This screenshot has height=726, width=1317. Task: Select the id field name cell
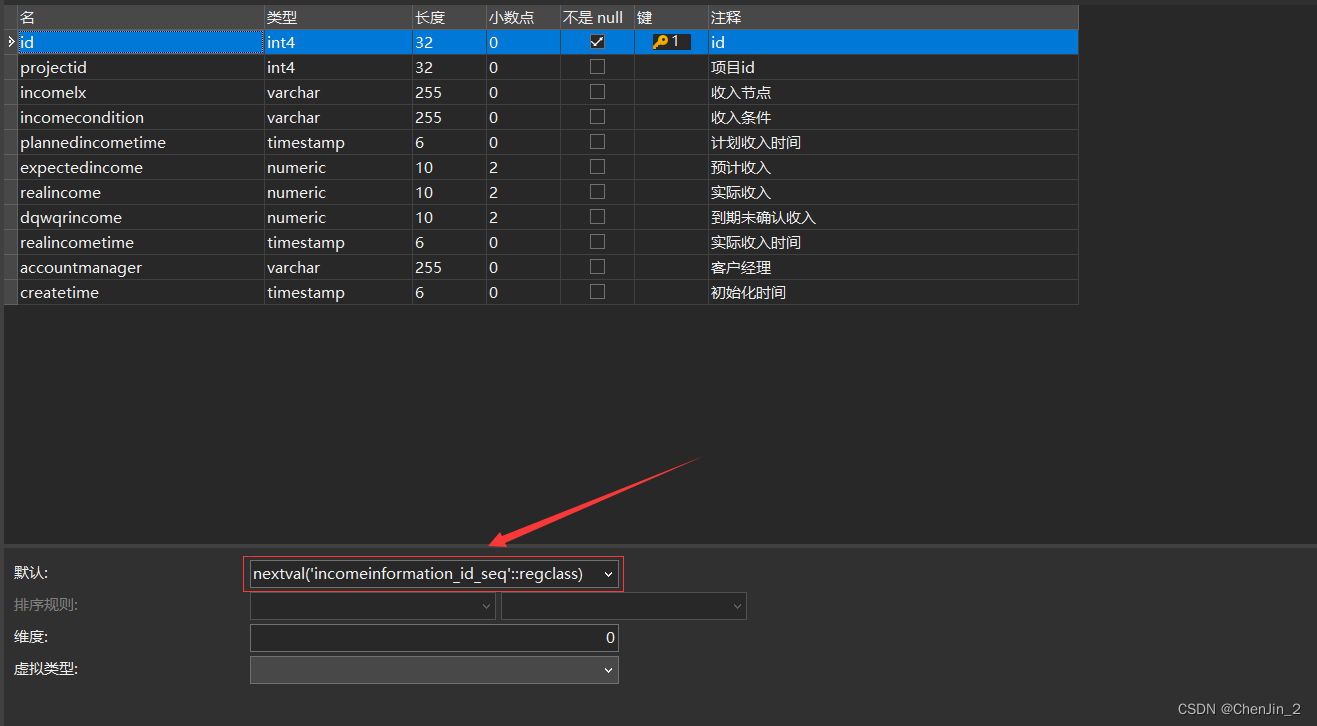click(141, 42)
